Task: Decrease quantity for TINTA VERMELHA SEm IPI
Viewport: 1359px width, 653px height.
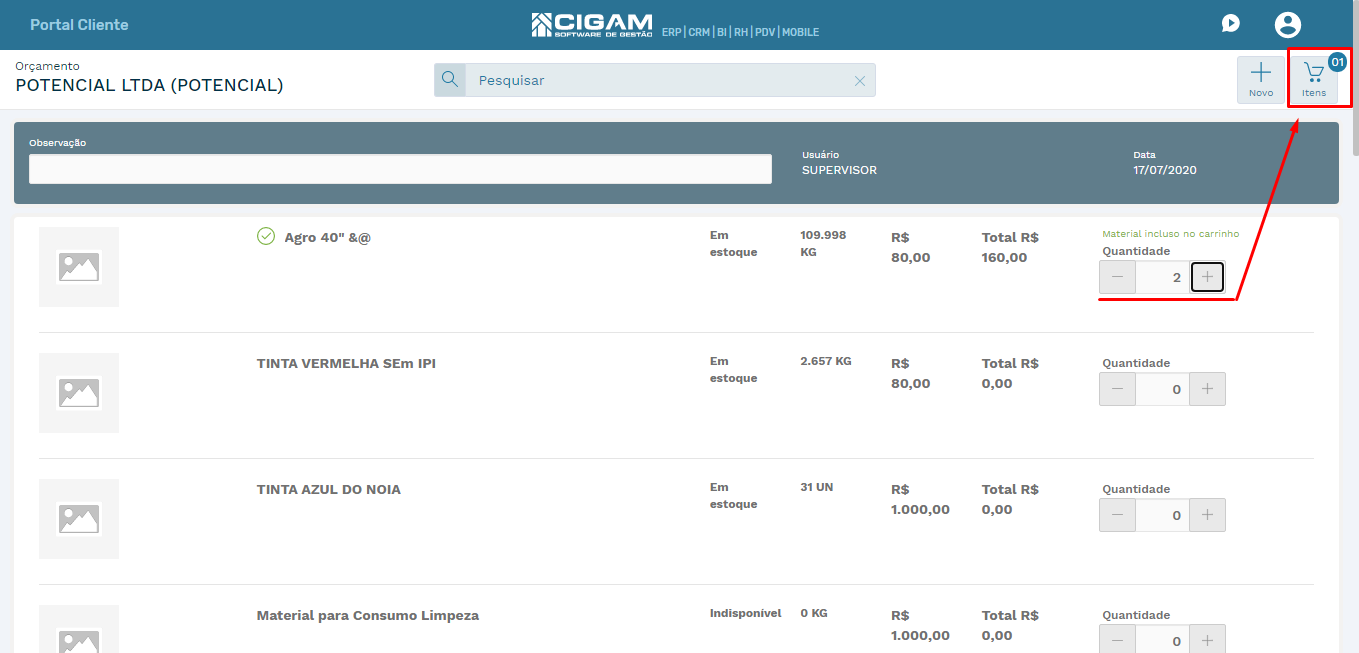Action: [x=1117, y=389]
